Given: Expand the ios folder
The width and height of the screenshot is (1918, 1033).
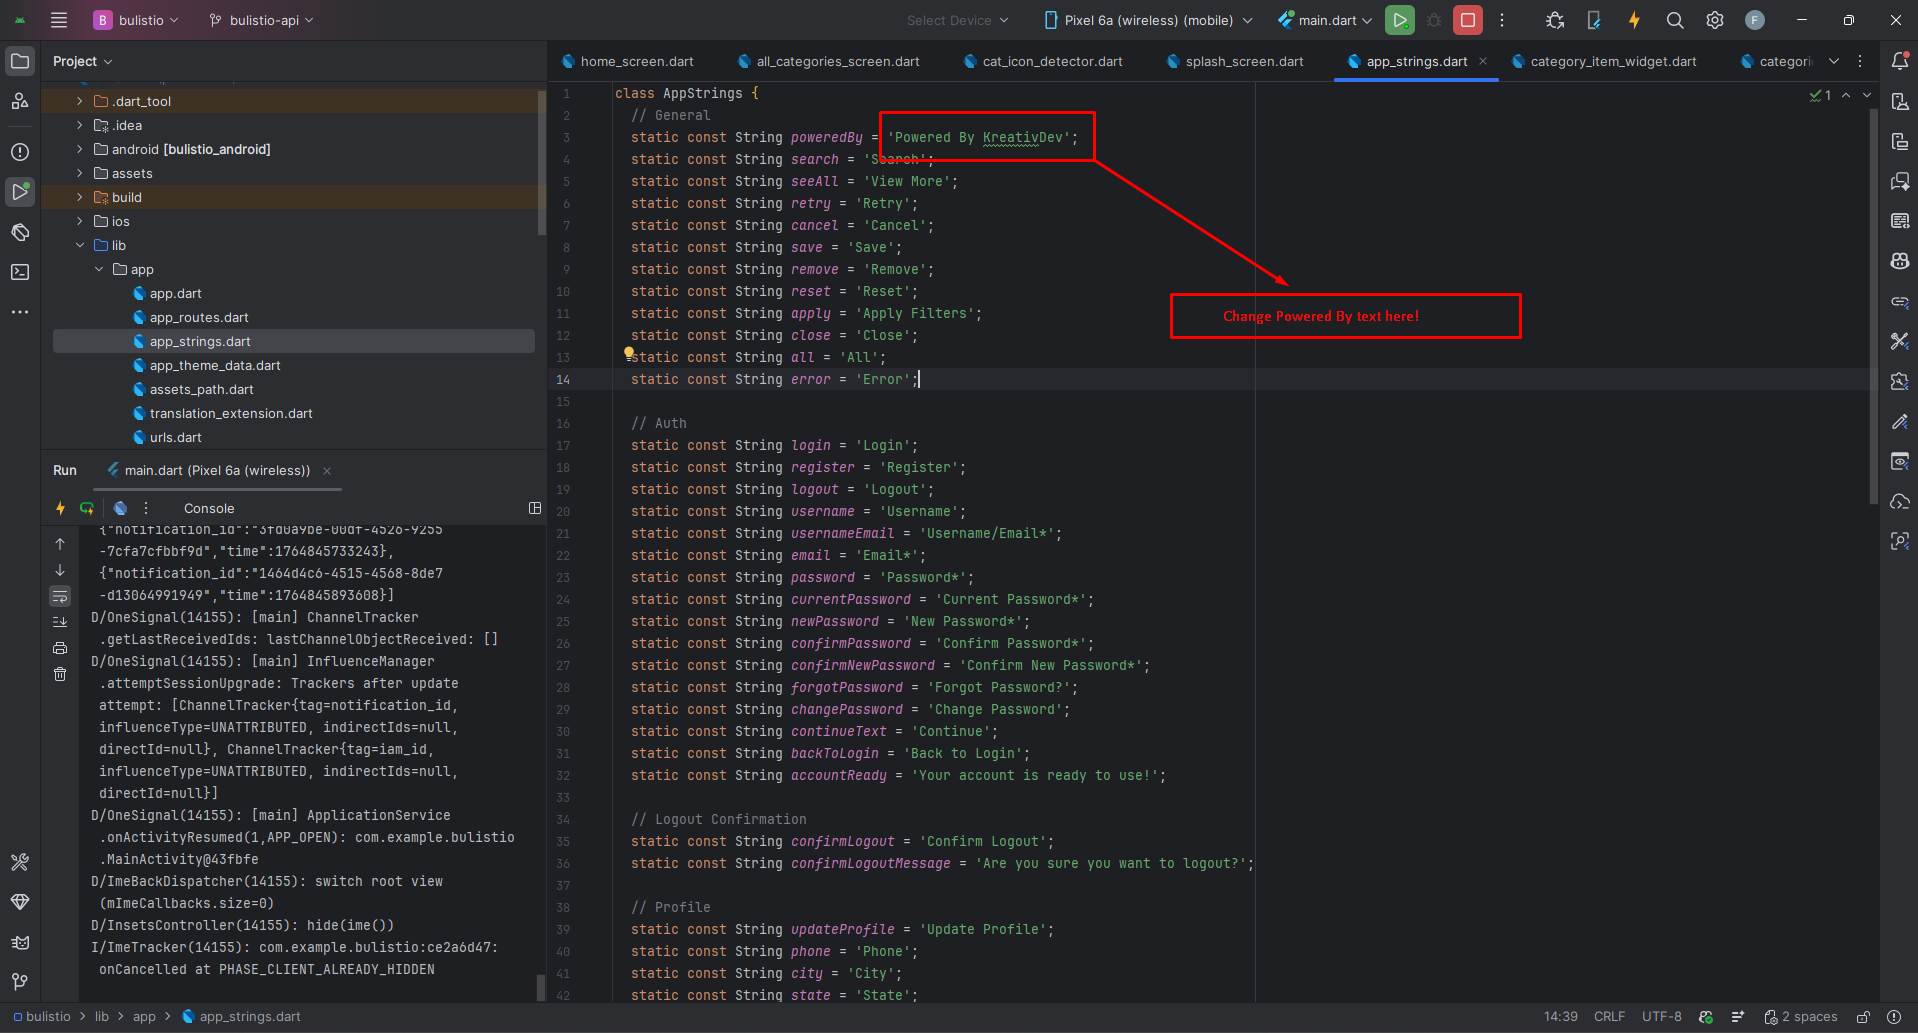Looking at the screenshot, I should pyautogui.click(x=80, y=221).
